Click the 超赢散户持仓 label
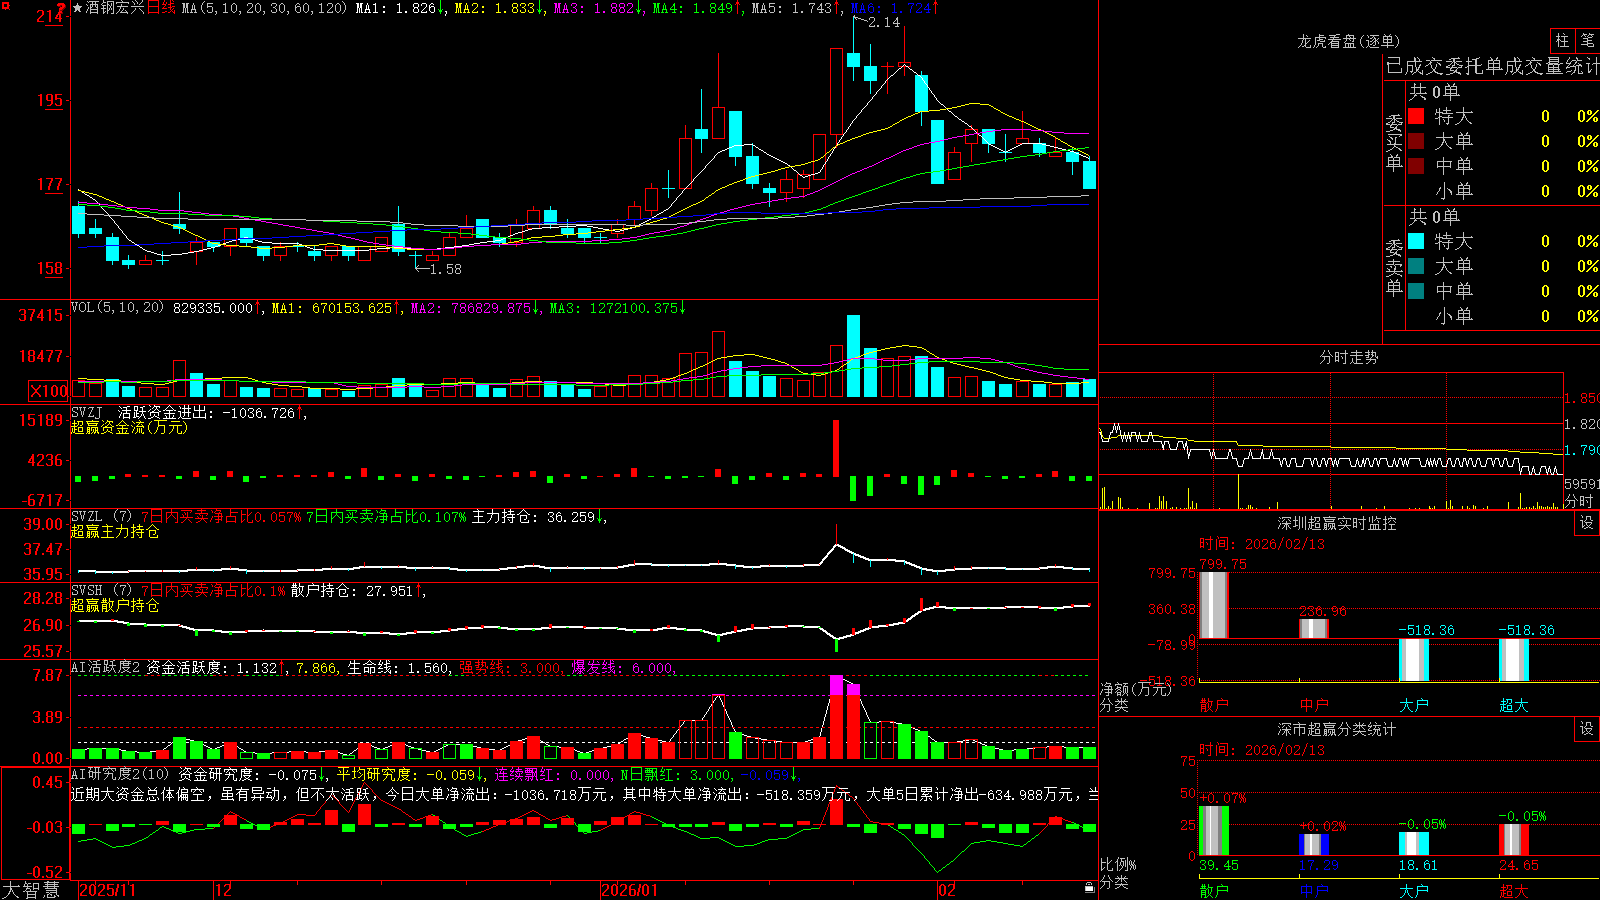Screen dimensions: 1600x900 point(115,606)
